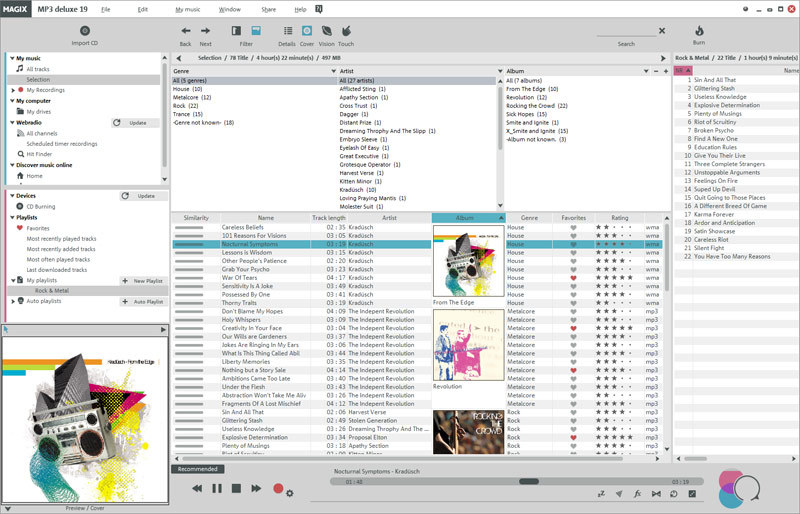Skip to previous track
The image size is (800, 514).
click(x=197, y=488)
